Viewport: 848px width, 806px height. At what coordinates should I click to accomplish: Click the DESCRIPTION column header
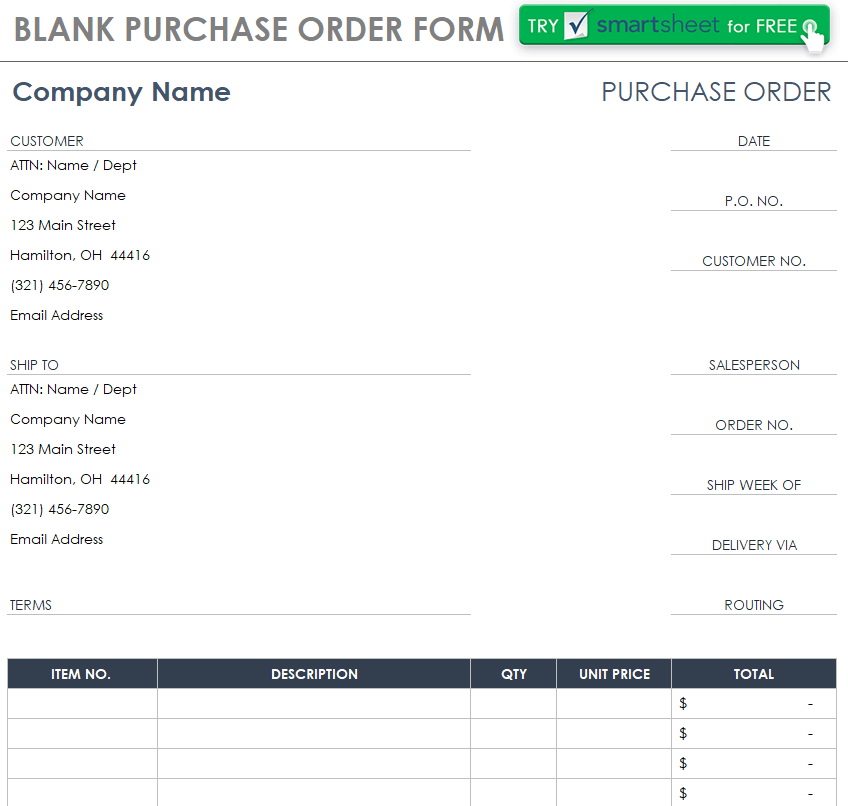[314, 674]
